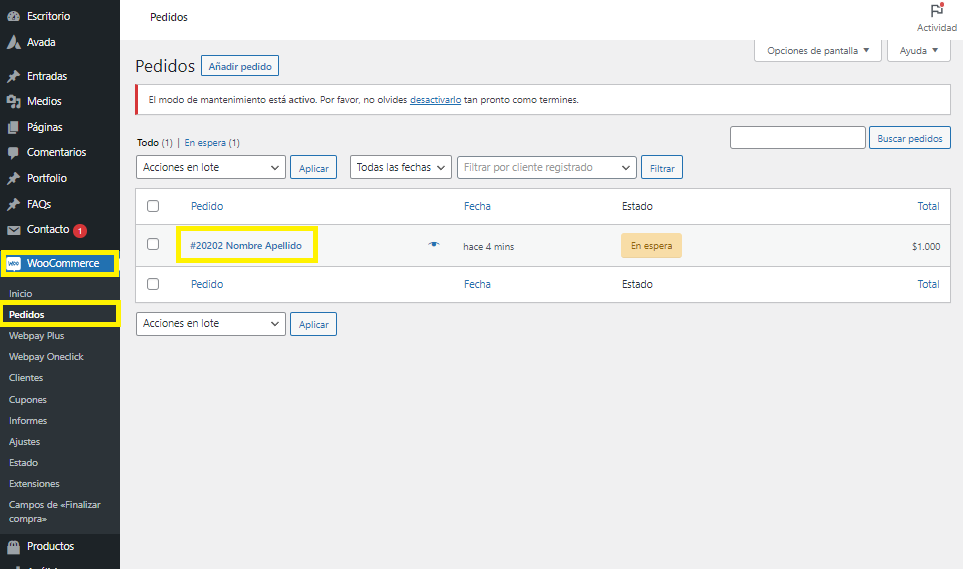The image size is (963, 569).
Task: Expand Opciones de pantalla tab
Action: tap(817, 50)
